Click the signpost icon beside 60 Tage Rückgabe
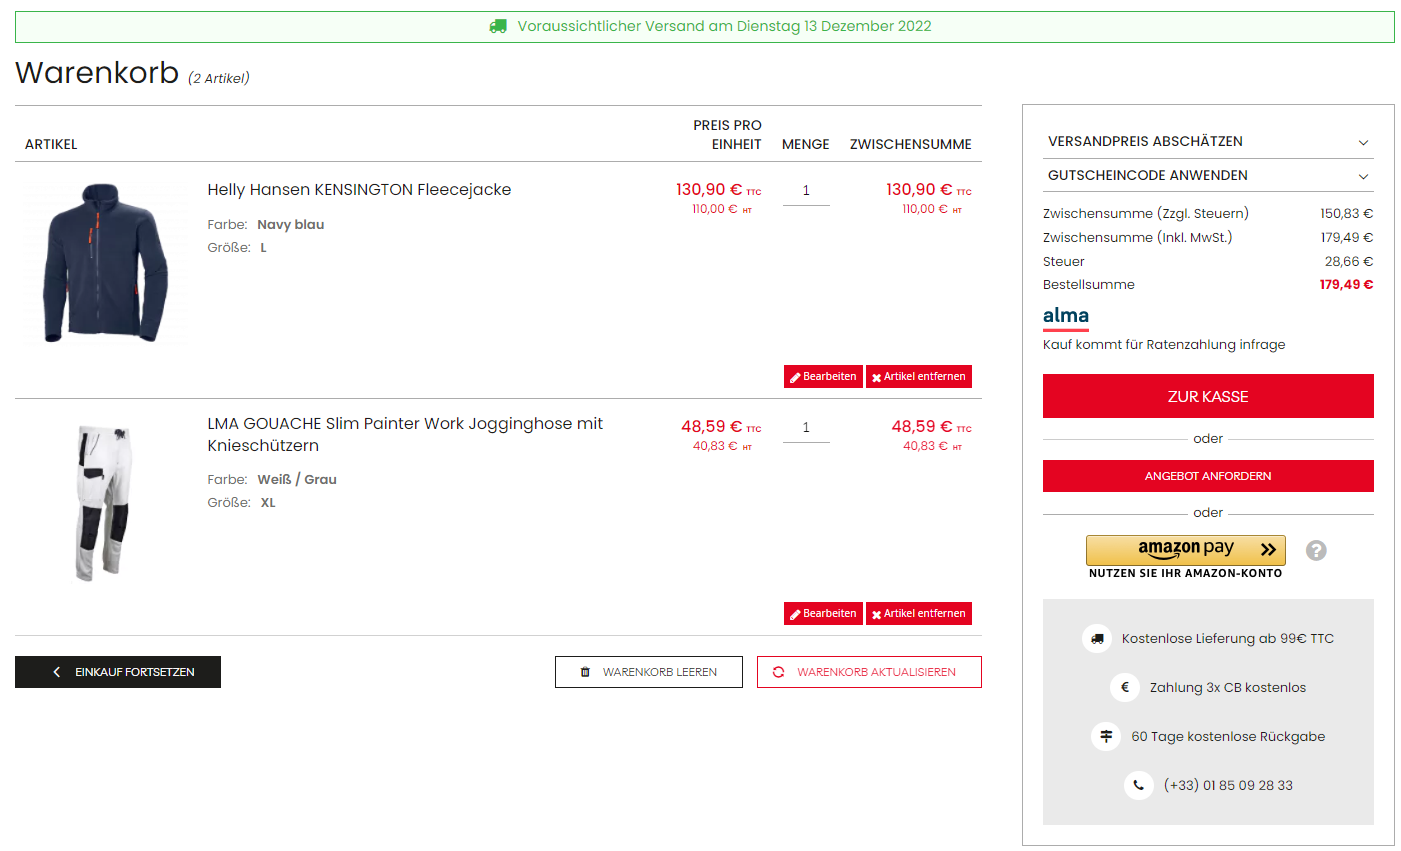The height and width of the screenshot is (851, 1401). pyautogui.click(x=1106, y=736)
